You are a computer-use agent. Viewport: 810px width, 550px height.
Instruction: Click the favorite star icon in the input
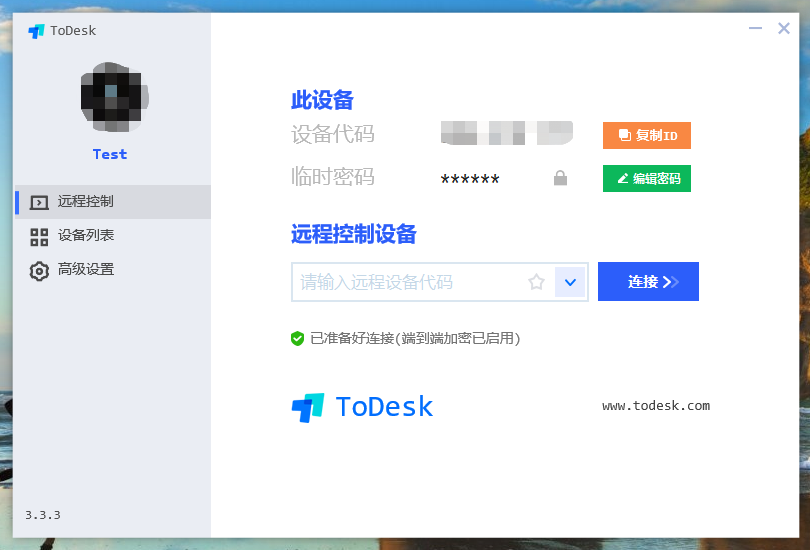click(x=536, y=282)
